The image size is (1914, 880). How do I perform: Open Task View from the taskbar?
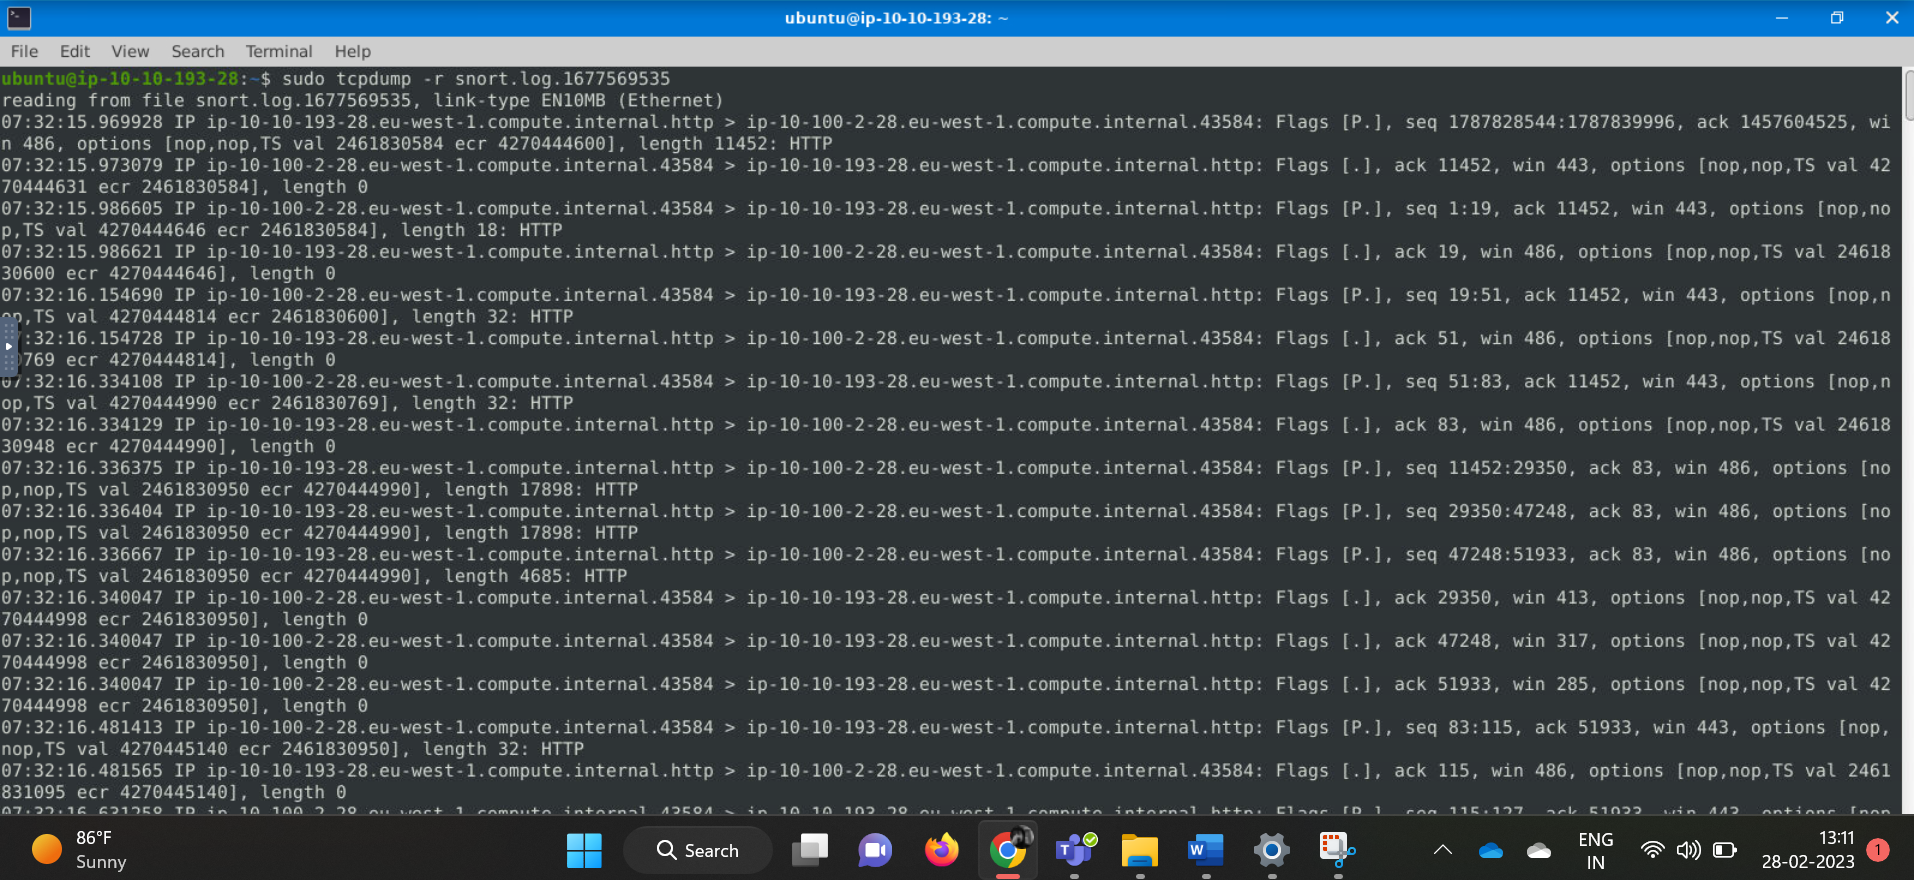(810, 850)
